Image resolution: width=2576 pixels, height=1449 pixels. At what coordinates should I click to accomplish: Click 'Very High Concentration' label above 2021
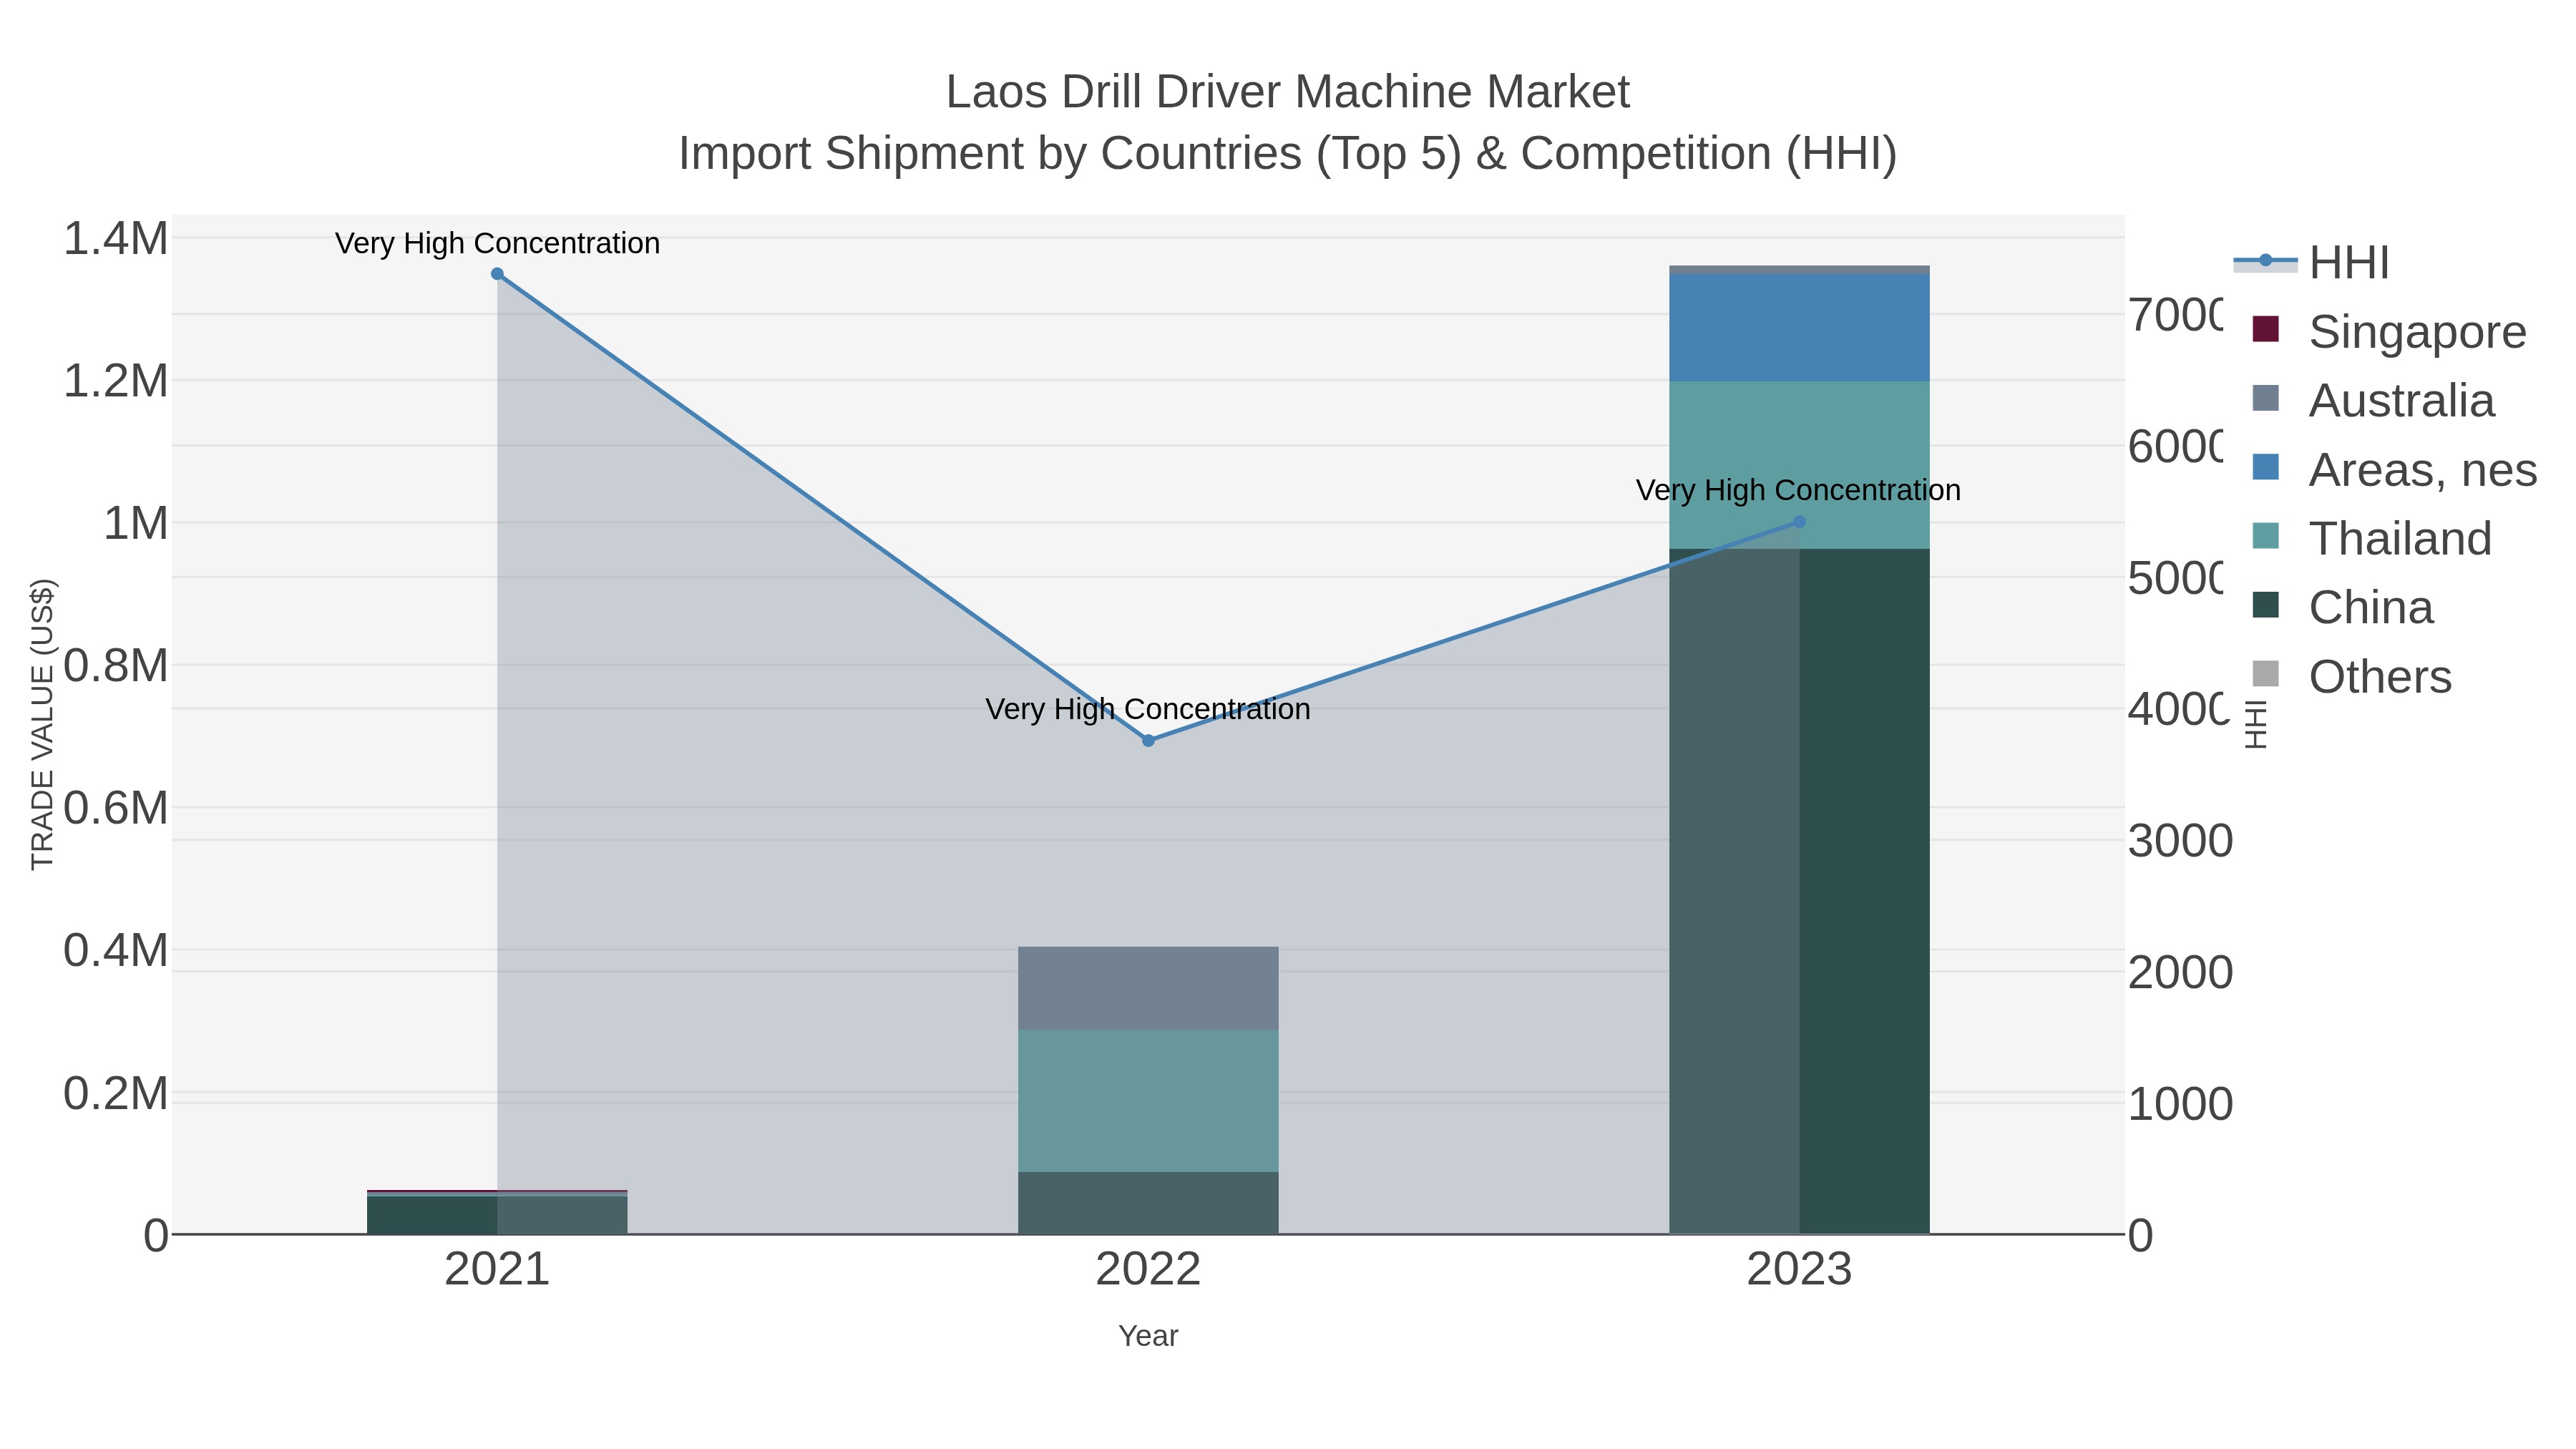tap(497, 243)
